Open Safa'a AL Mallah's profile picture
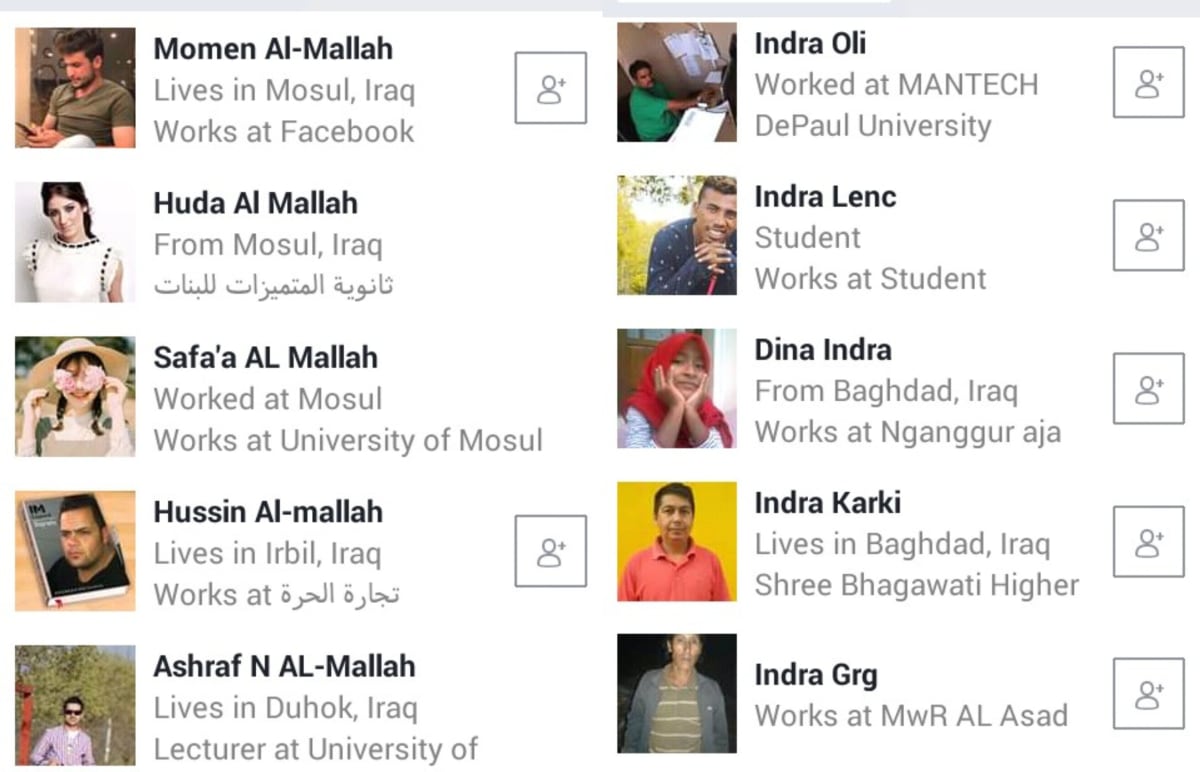This screenshot has height=772, width=1200. (x=75, y=397)
